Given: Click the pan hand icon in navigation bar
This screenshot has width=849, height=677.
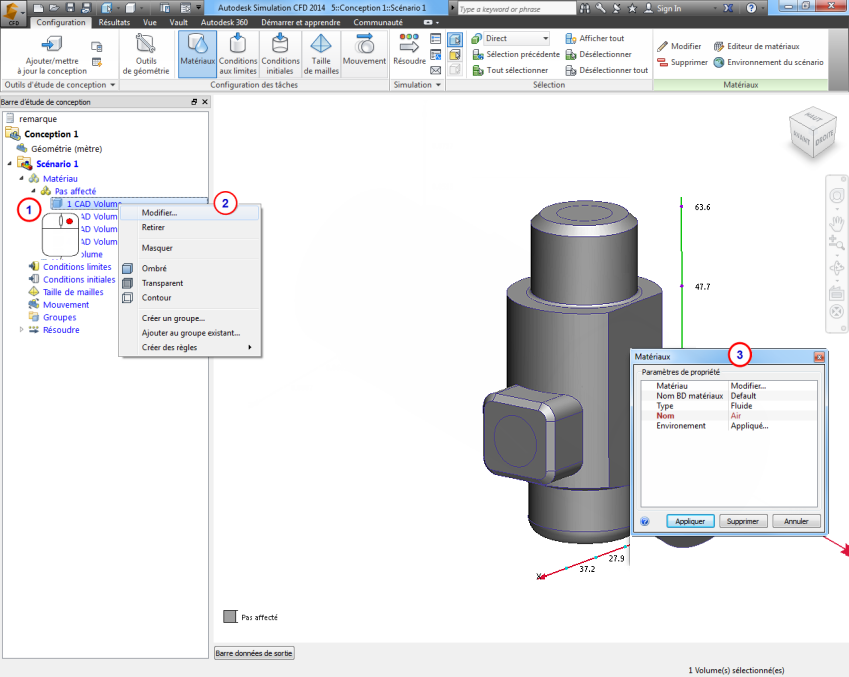Looking at the screenshot, I should point(837,222).
